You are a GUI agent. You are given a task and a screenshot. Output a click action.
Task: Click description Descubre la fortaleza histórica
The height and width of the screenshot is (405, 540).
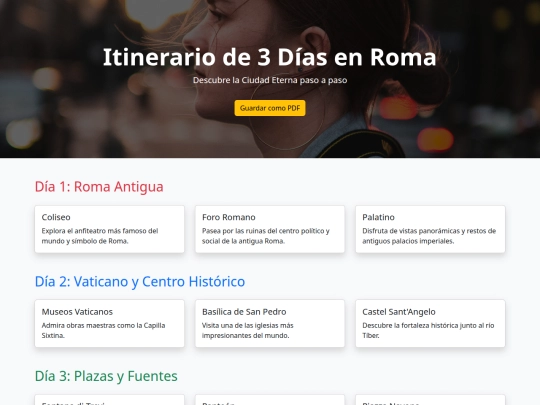pos(428,330)
